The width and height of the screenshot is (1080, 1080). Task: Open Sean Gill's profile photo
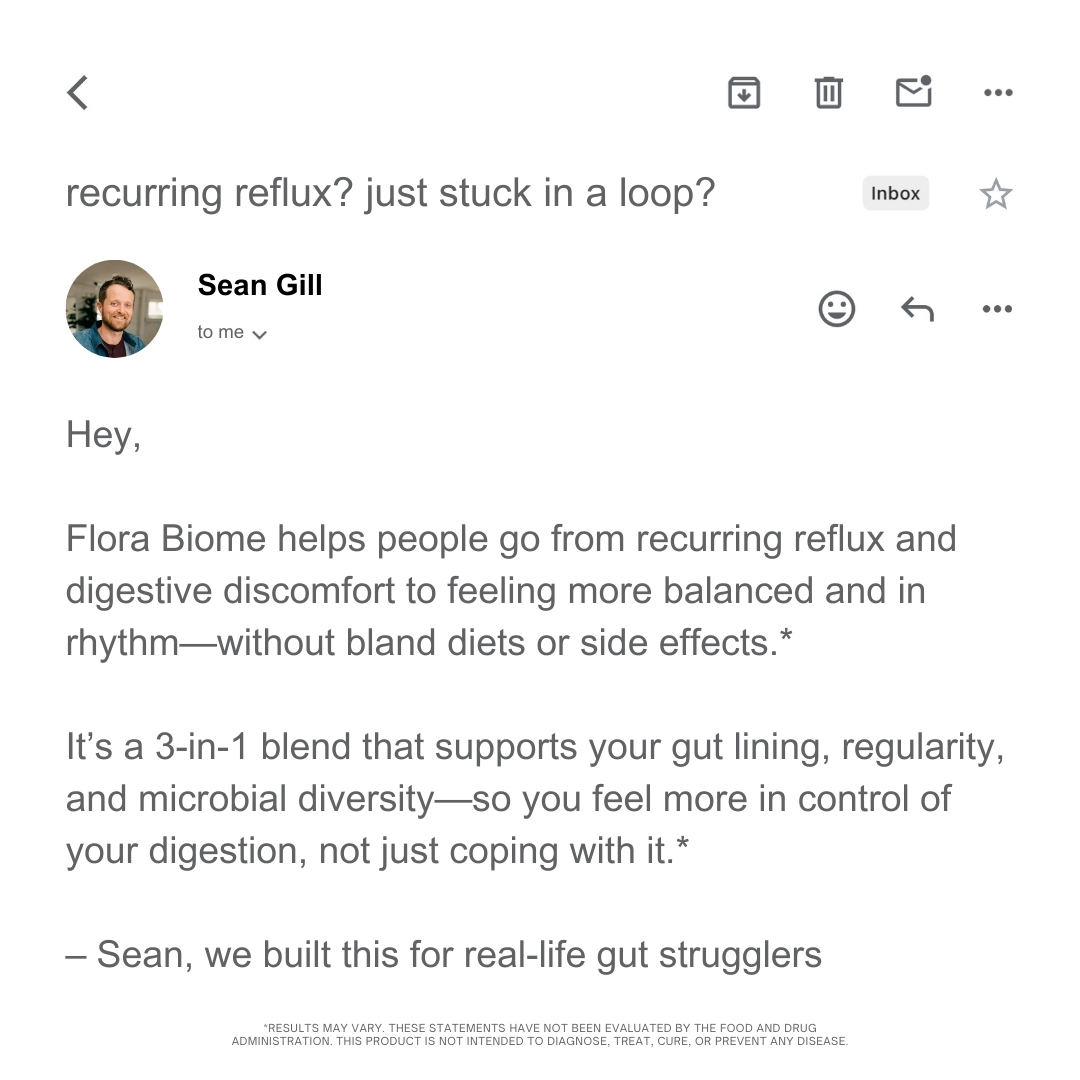114,309
